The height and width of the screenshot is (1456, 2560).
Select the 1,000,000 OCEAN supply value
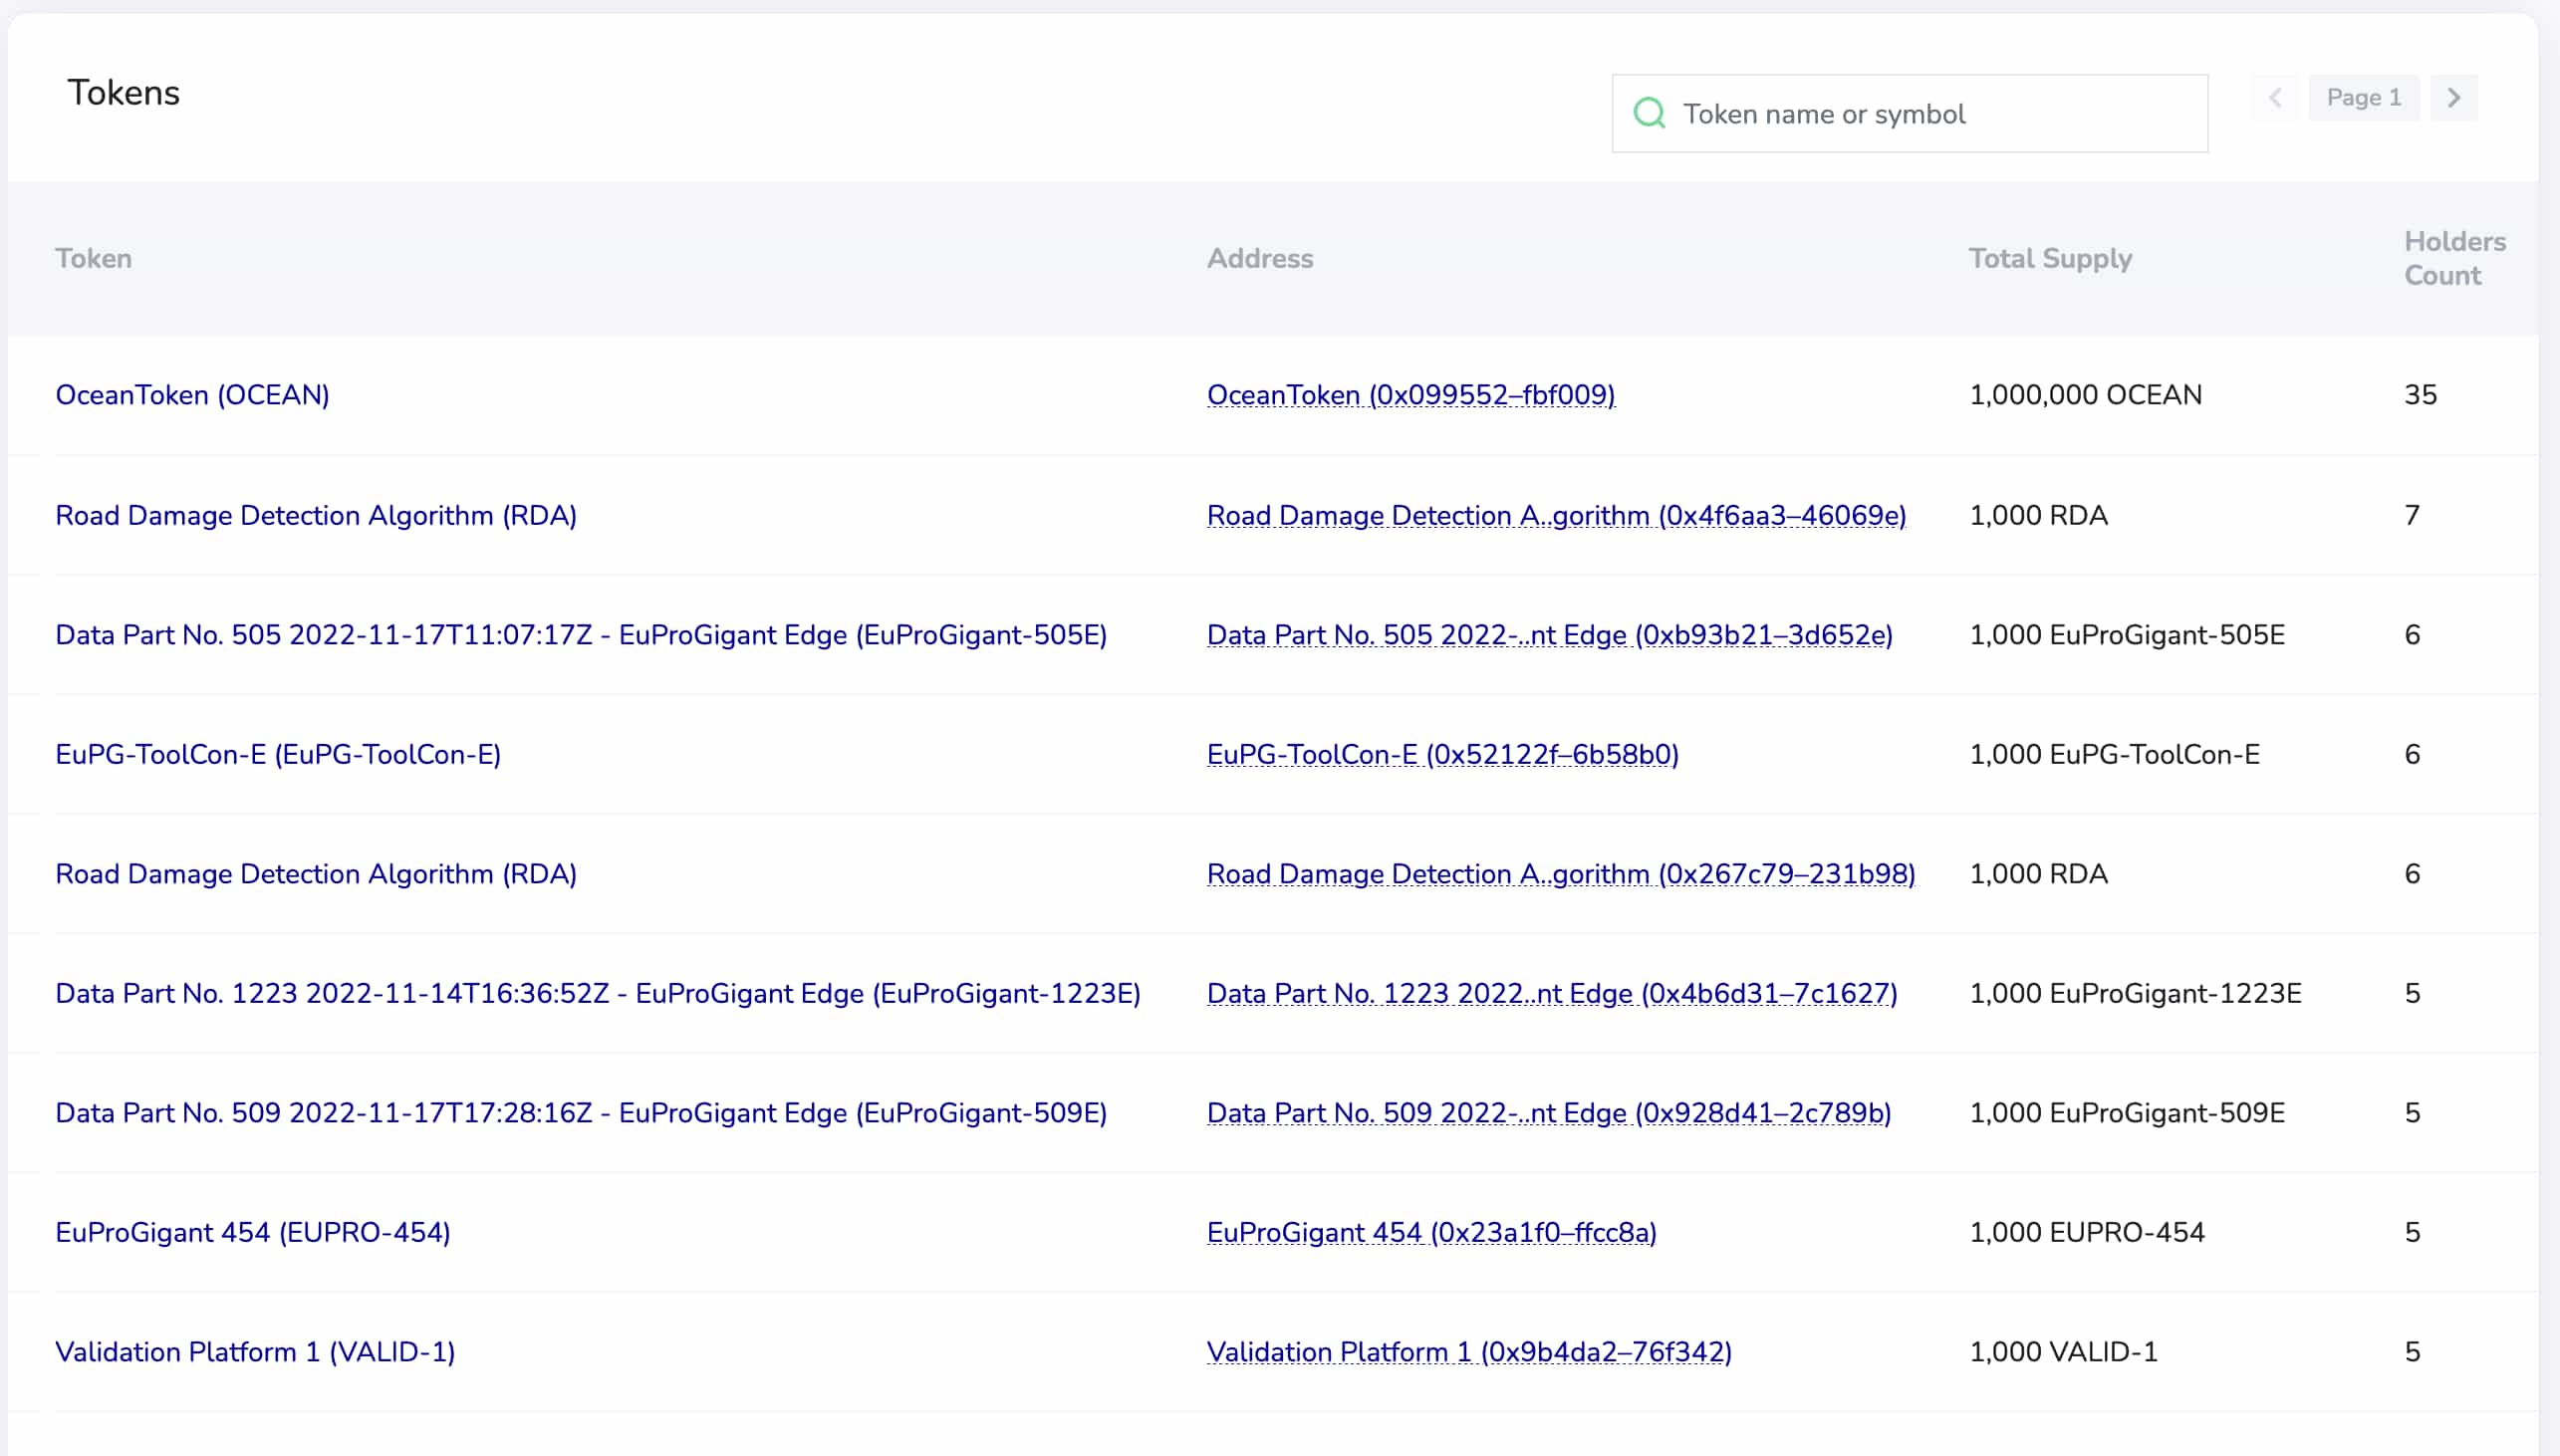pos(2085,395)
